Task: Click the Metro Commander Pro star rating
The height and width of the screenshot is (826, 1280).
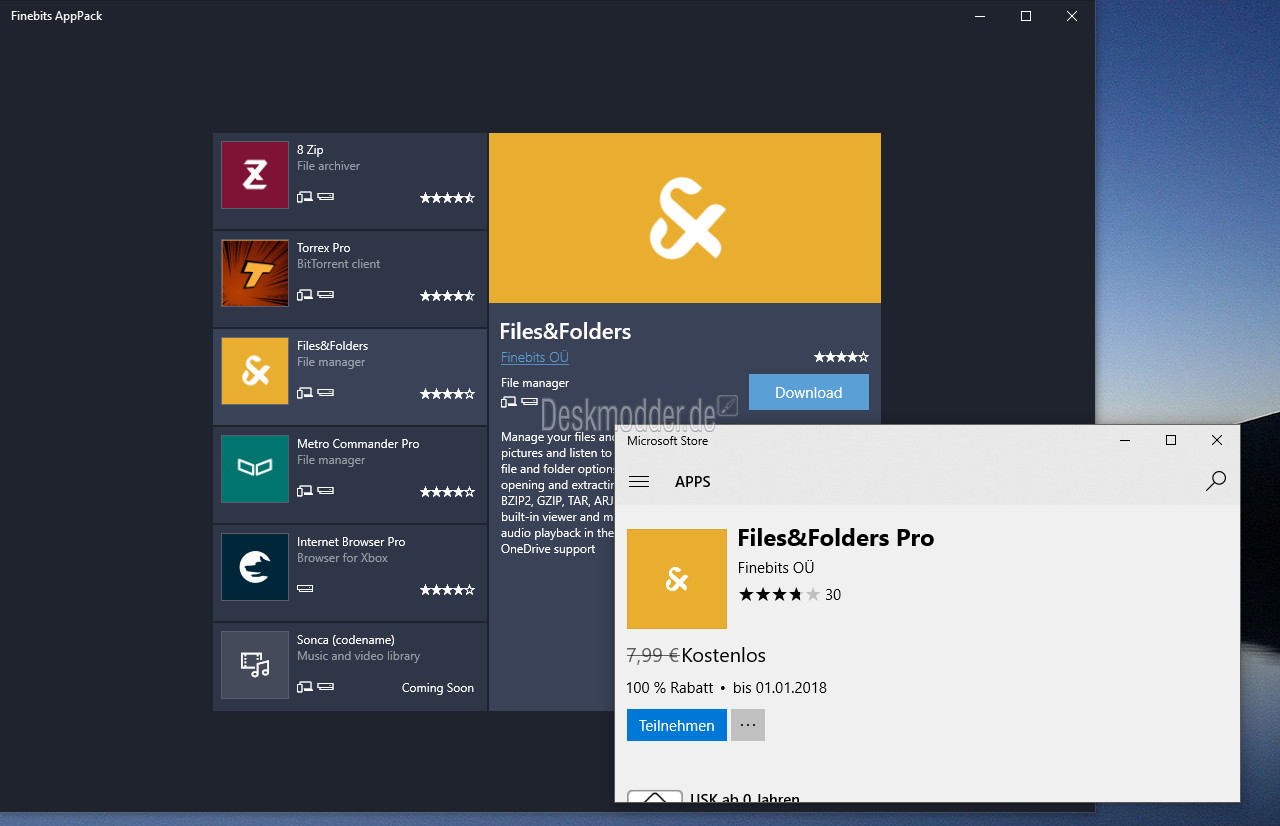Action: point(447,492)
